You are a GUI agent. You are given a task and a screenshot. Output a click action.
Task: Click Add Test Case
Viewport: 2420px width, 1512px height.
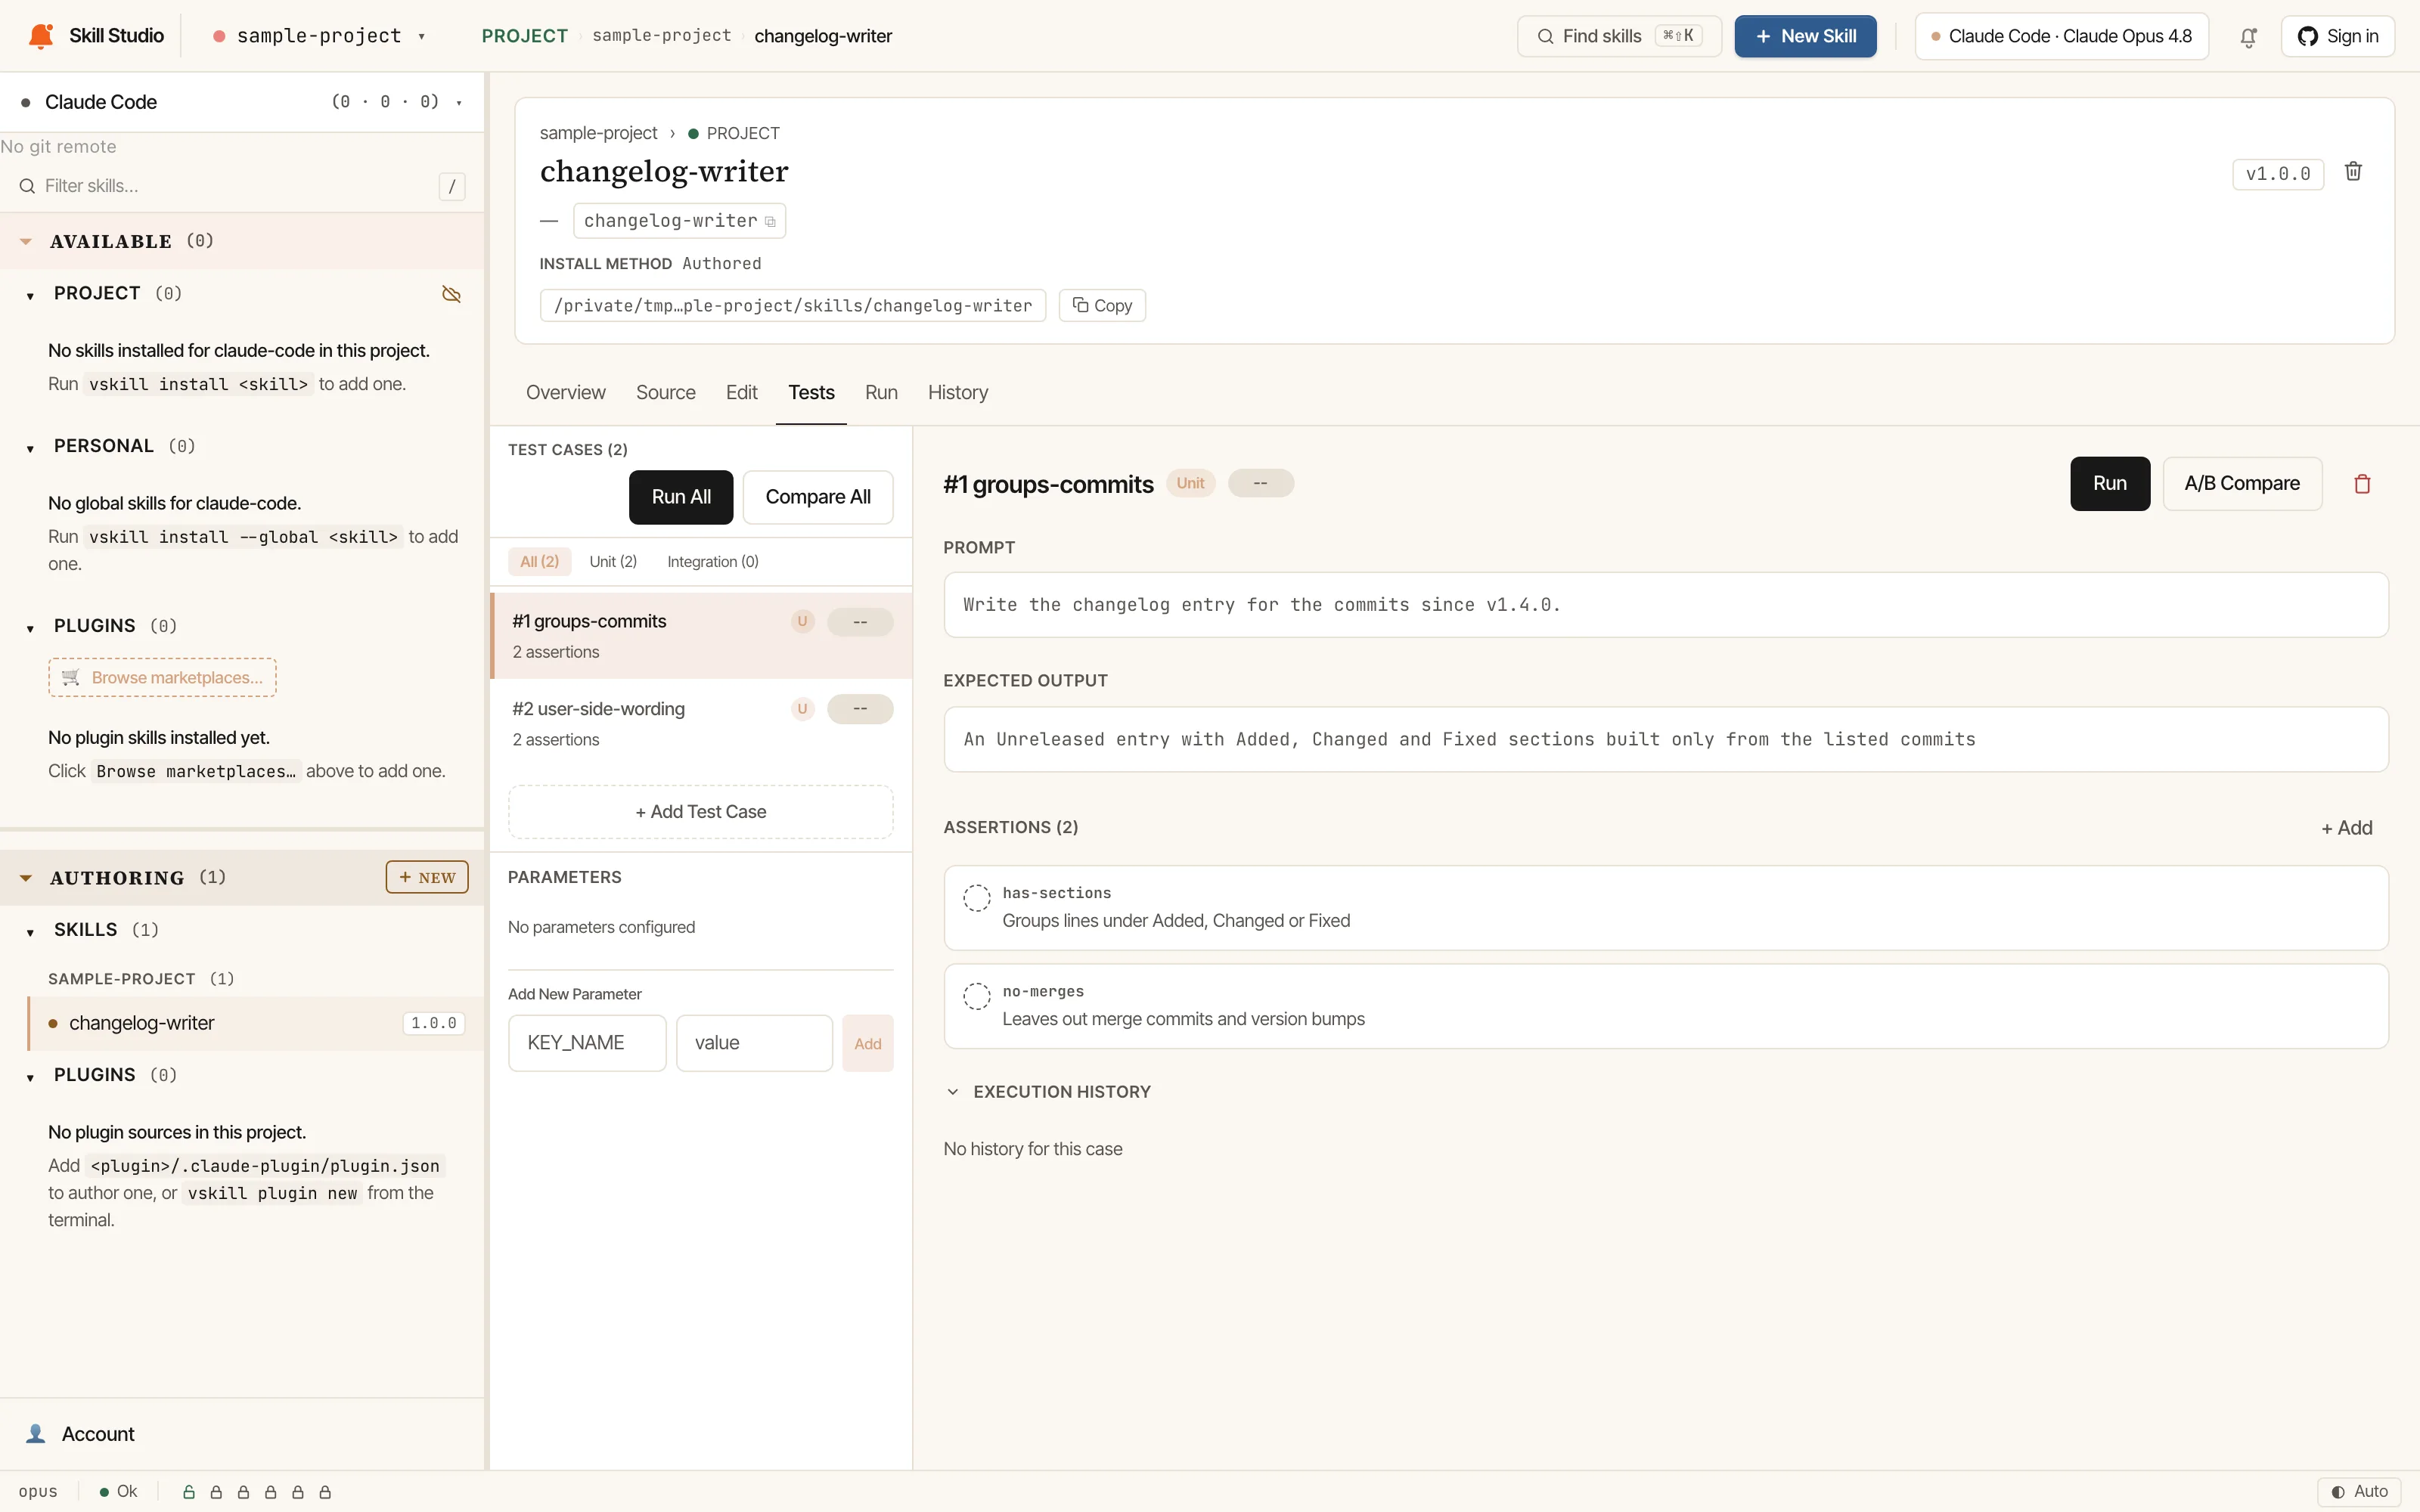pyautogui.click(x=701, y=812)
